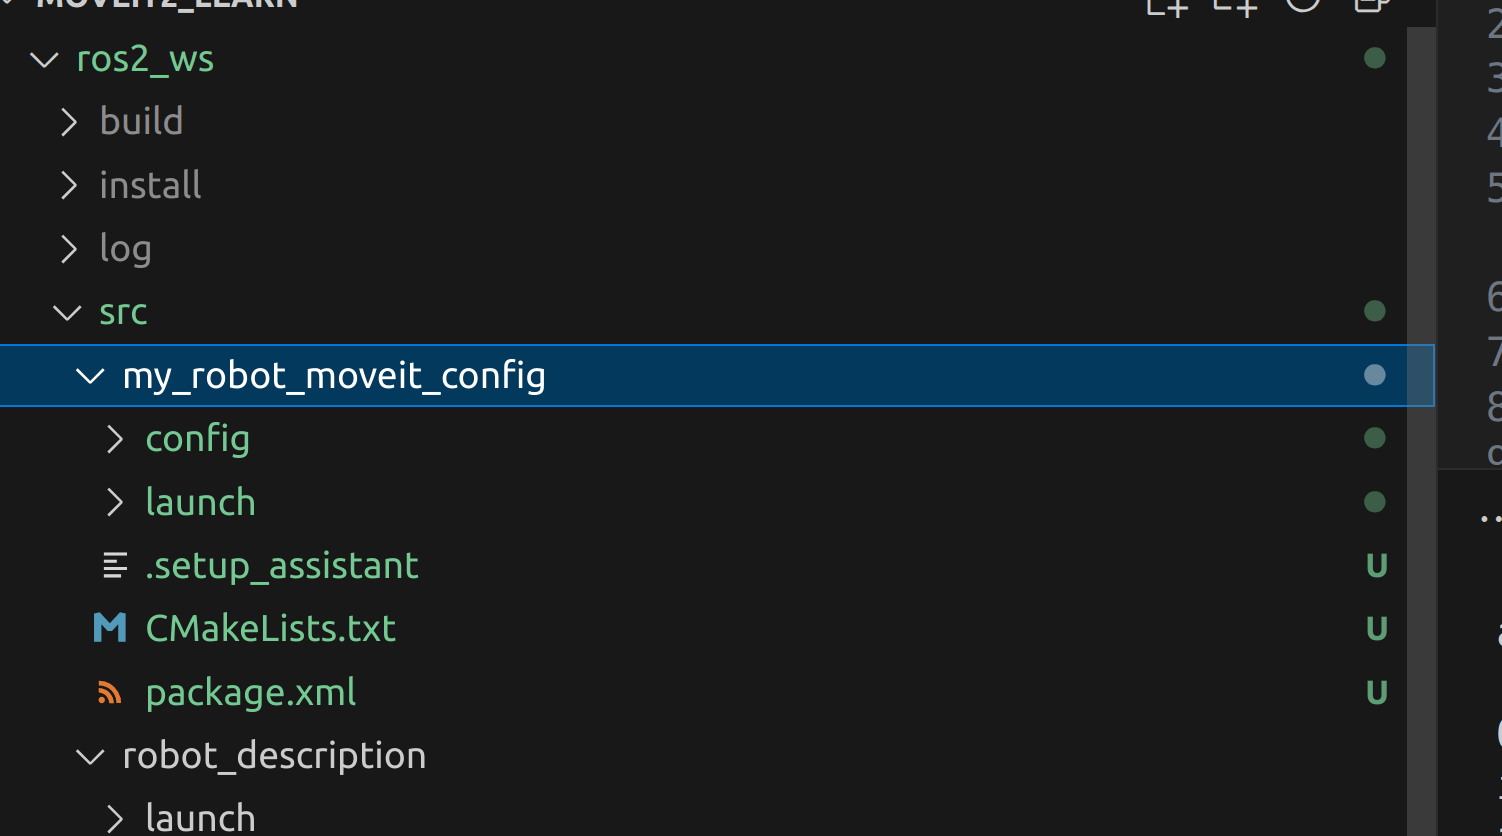Click the untracked 'U' badge on CMakeLists.txt
1502x836 pixels.
[x=1376, y=629]
